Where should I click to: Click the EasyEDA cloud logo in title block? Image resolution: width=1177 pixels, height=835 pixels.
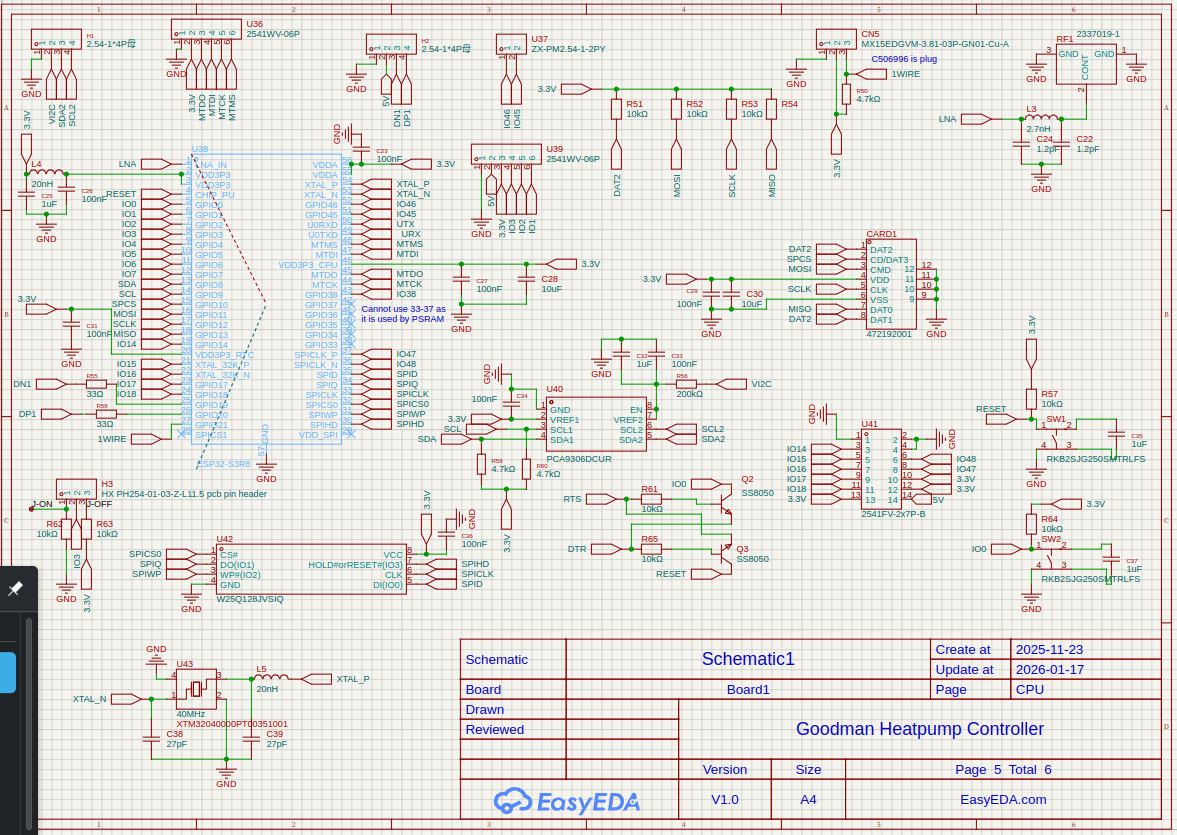566,800
